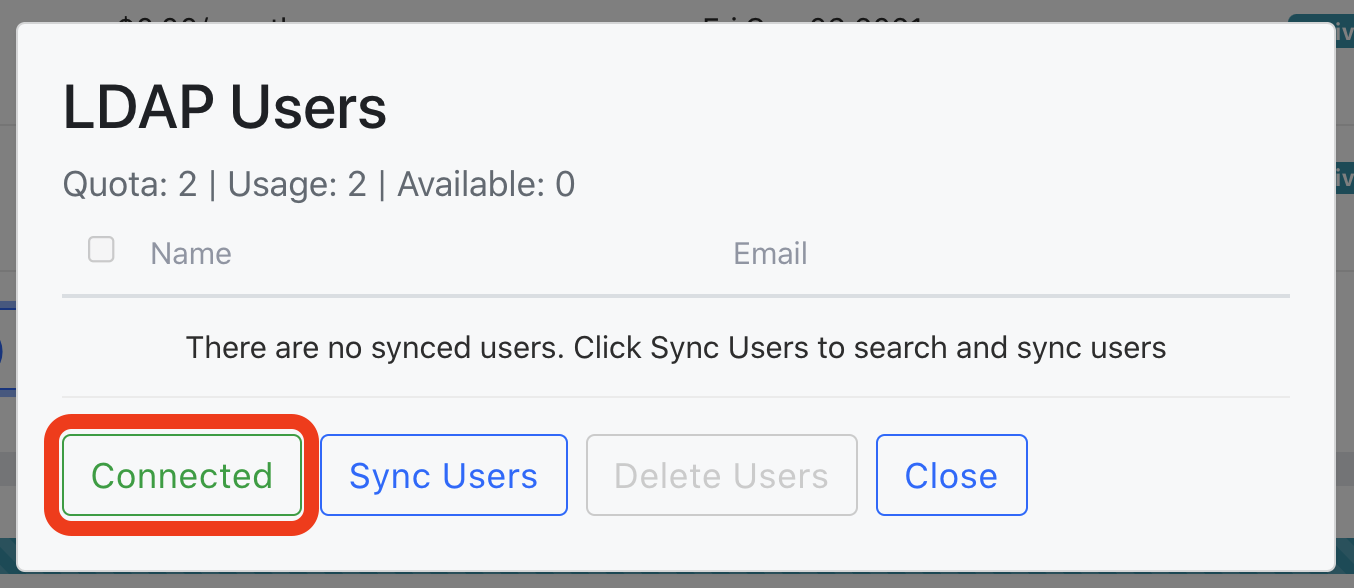Screen dimensions: 1354x588
Task: Click the LDAP Users dialog title
Action: click(x=225, y=107)
